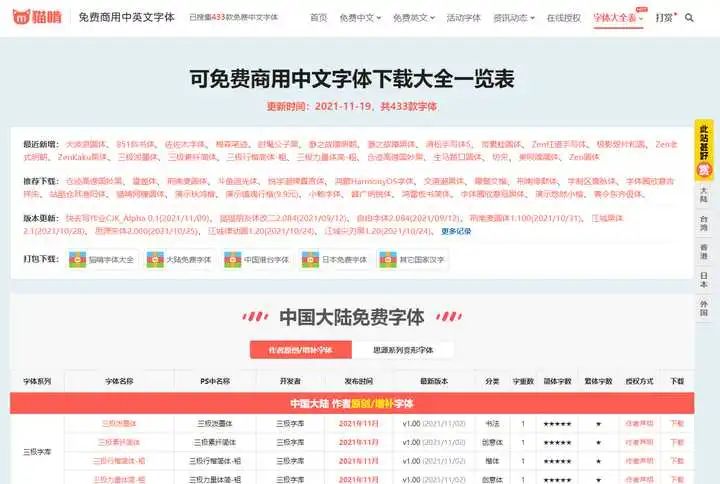Switch to 思源系列变形字体 tab
Image resolution: width=720 pixels, height=484 pixels.
tap(403, 350)
